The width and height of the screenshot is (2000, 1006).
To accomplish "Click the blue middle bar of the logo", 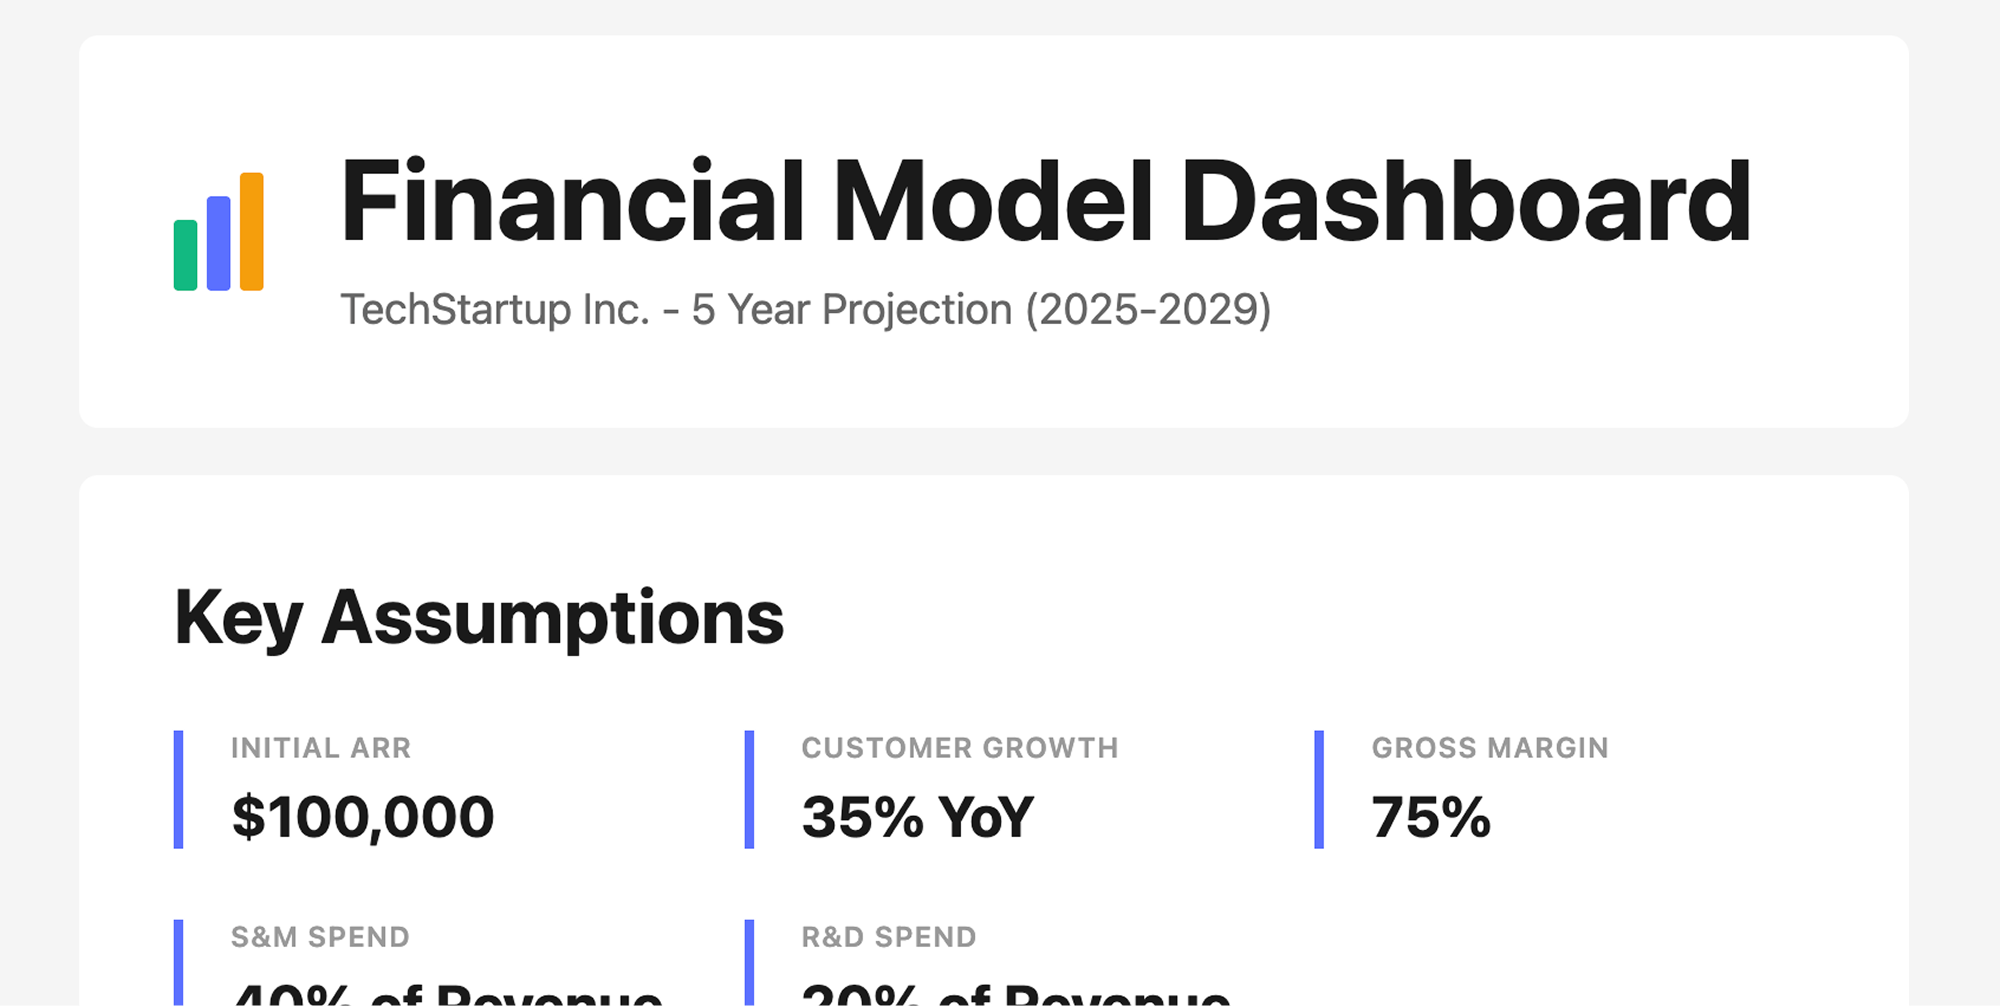I will point(218,243).
